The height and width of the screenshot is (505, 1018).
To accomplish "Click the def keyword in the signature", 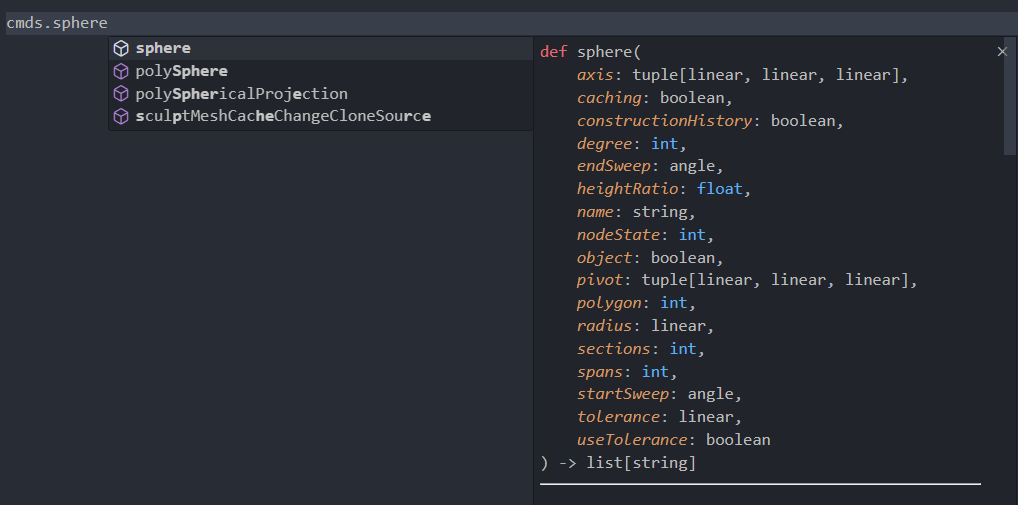I will pos(553,52).
